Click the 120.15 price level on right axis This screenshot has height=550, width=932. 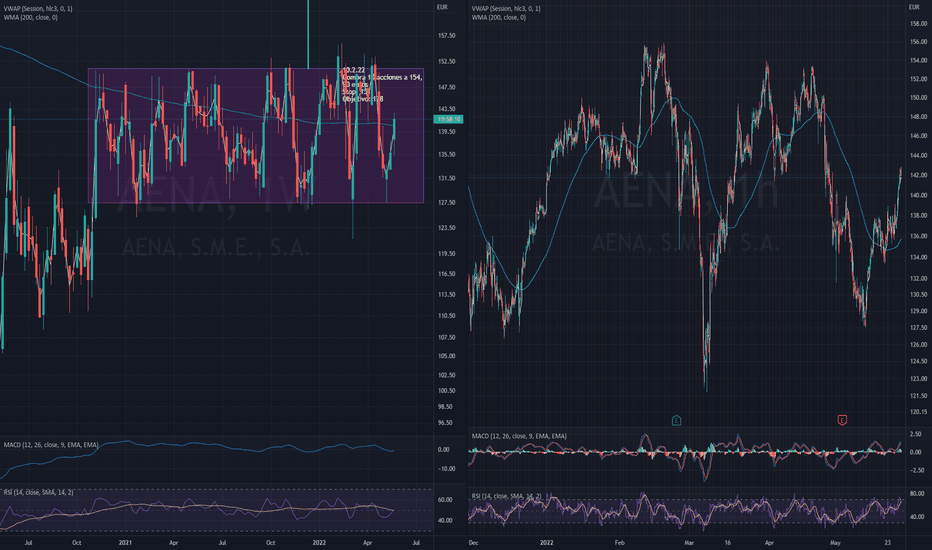click(918, 411)
